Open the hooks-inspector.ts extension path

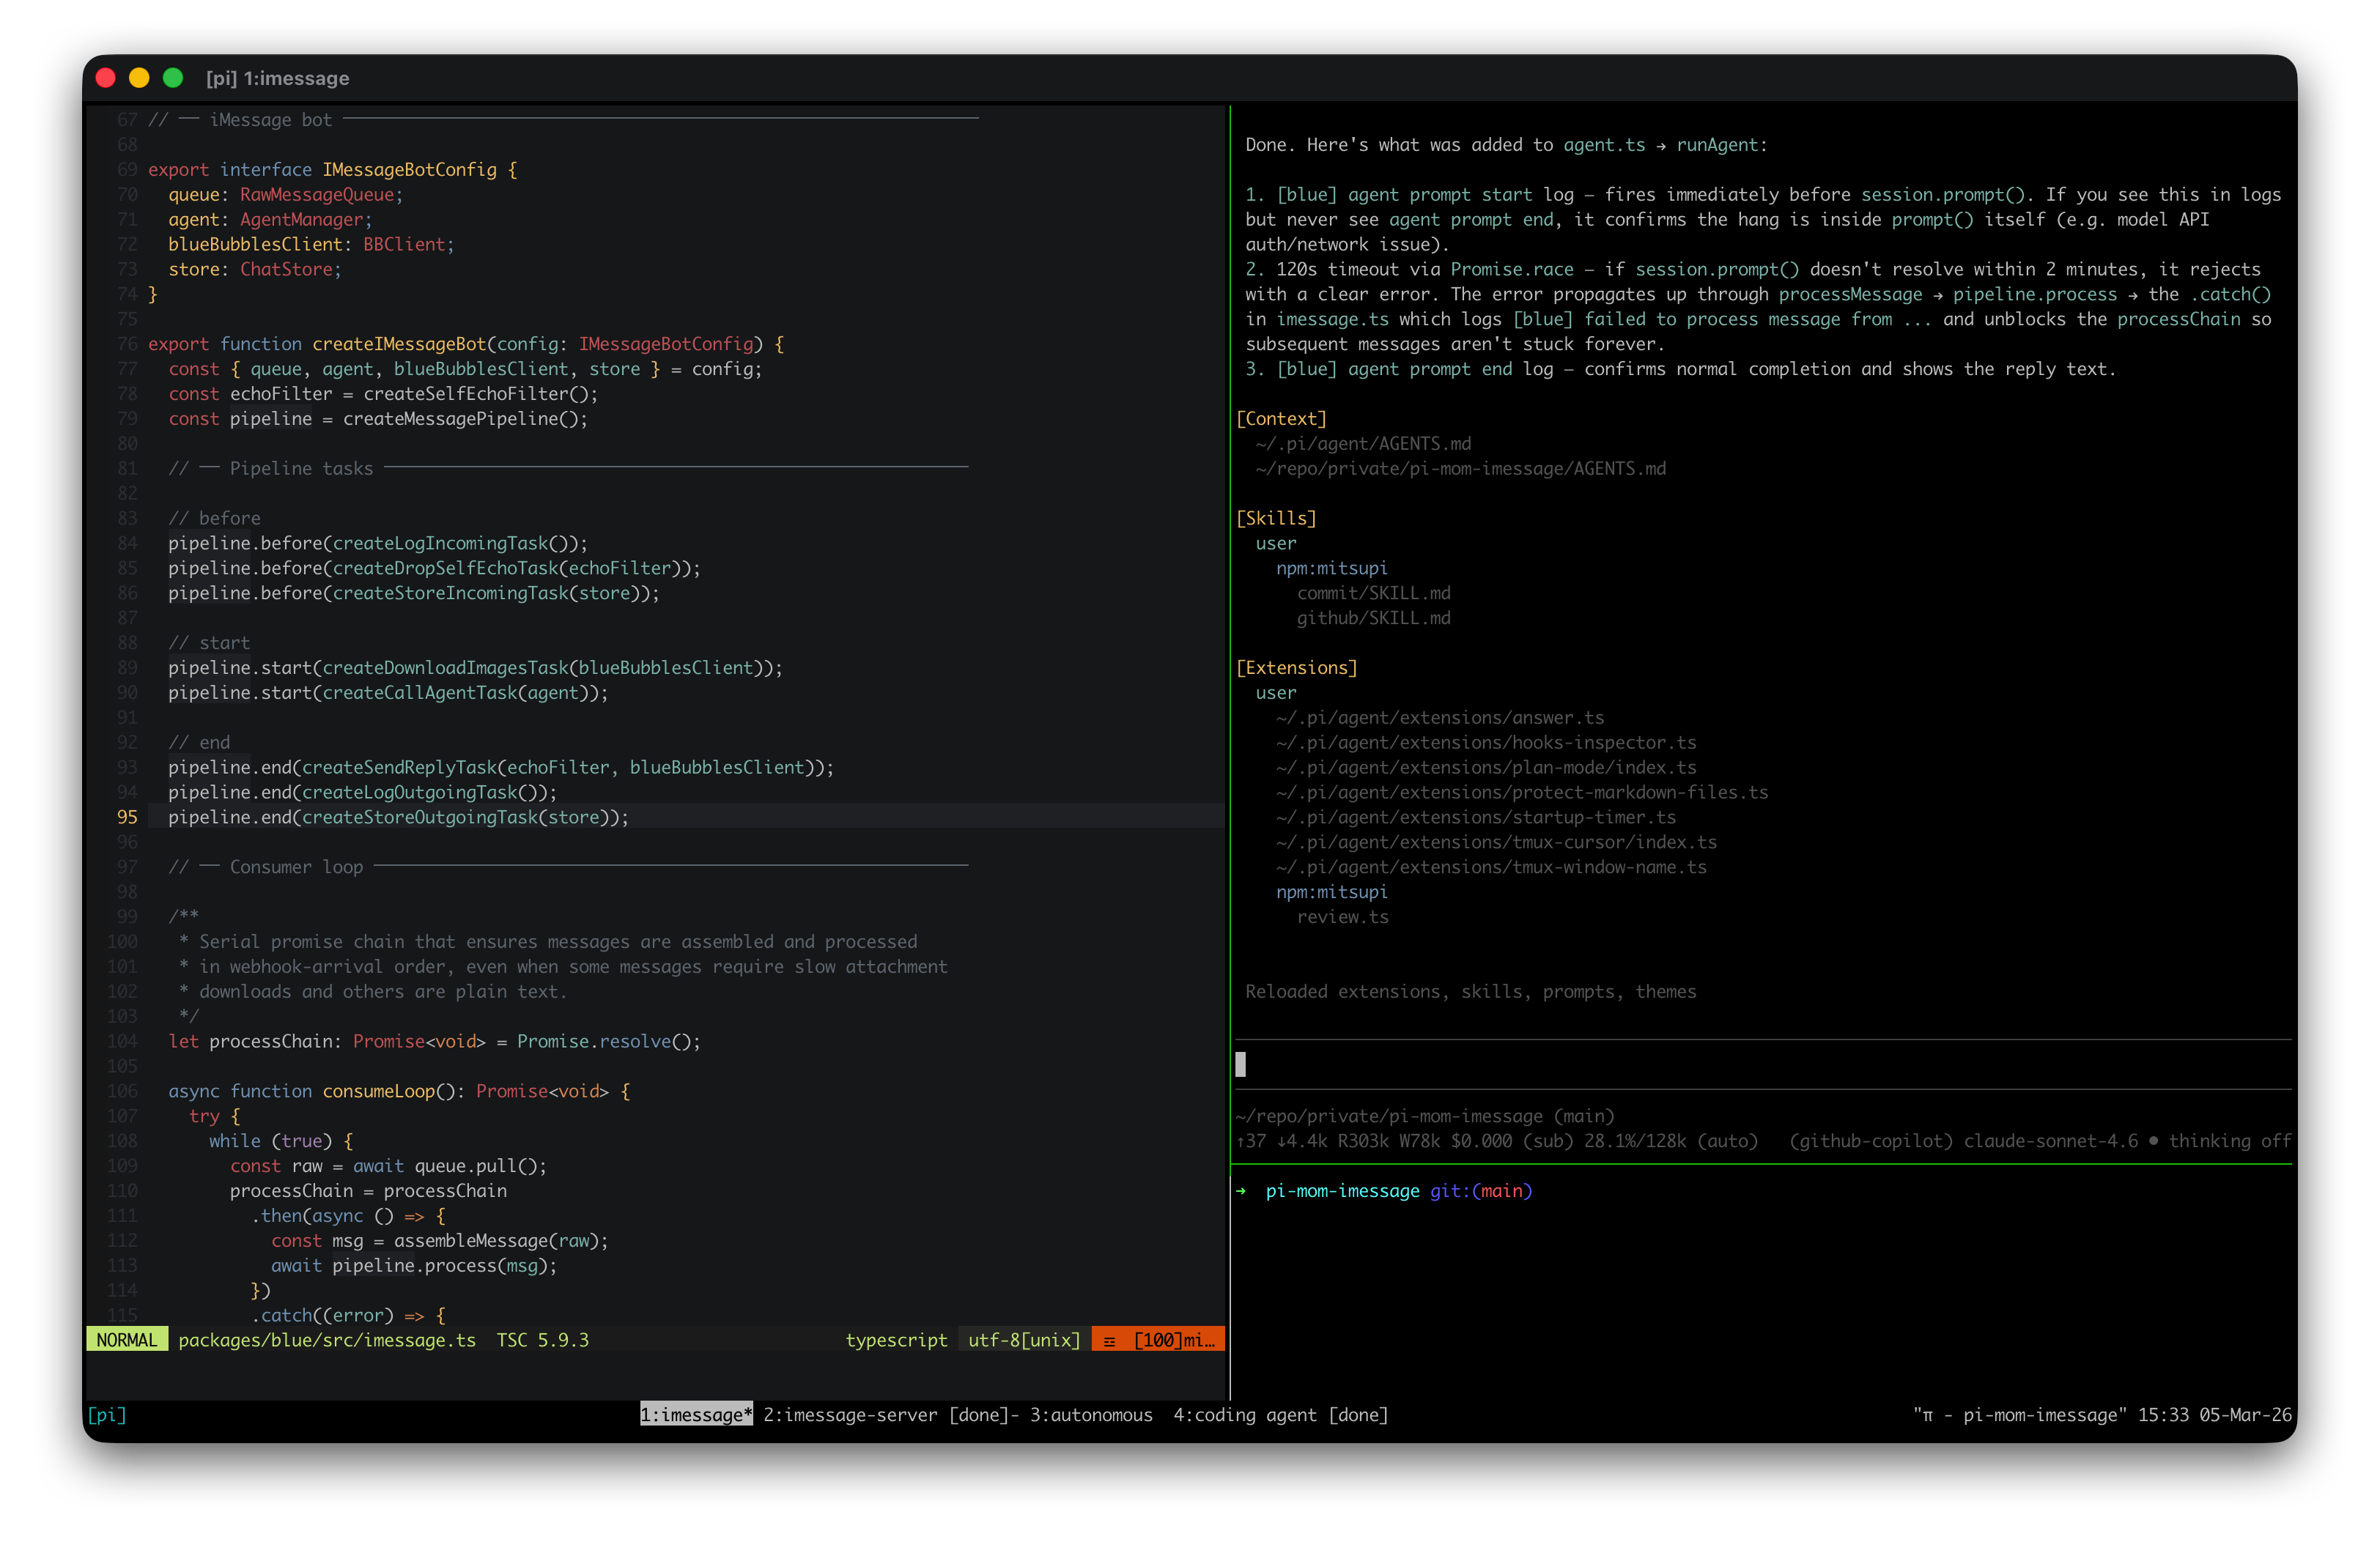click(1486, 743)
